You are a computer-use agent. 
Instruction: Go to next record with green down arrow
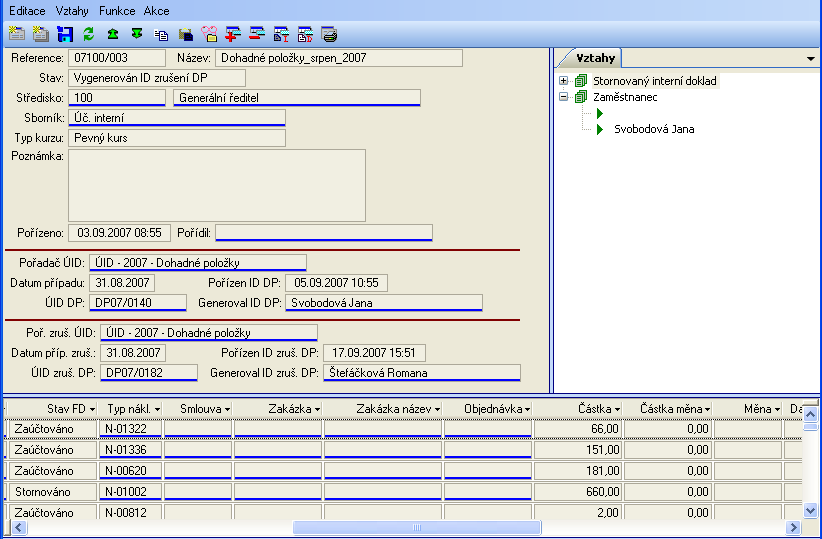tap(137, 34)
